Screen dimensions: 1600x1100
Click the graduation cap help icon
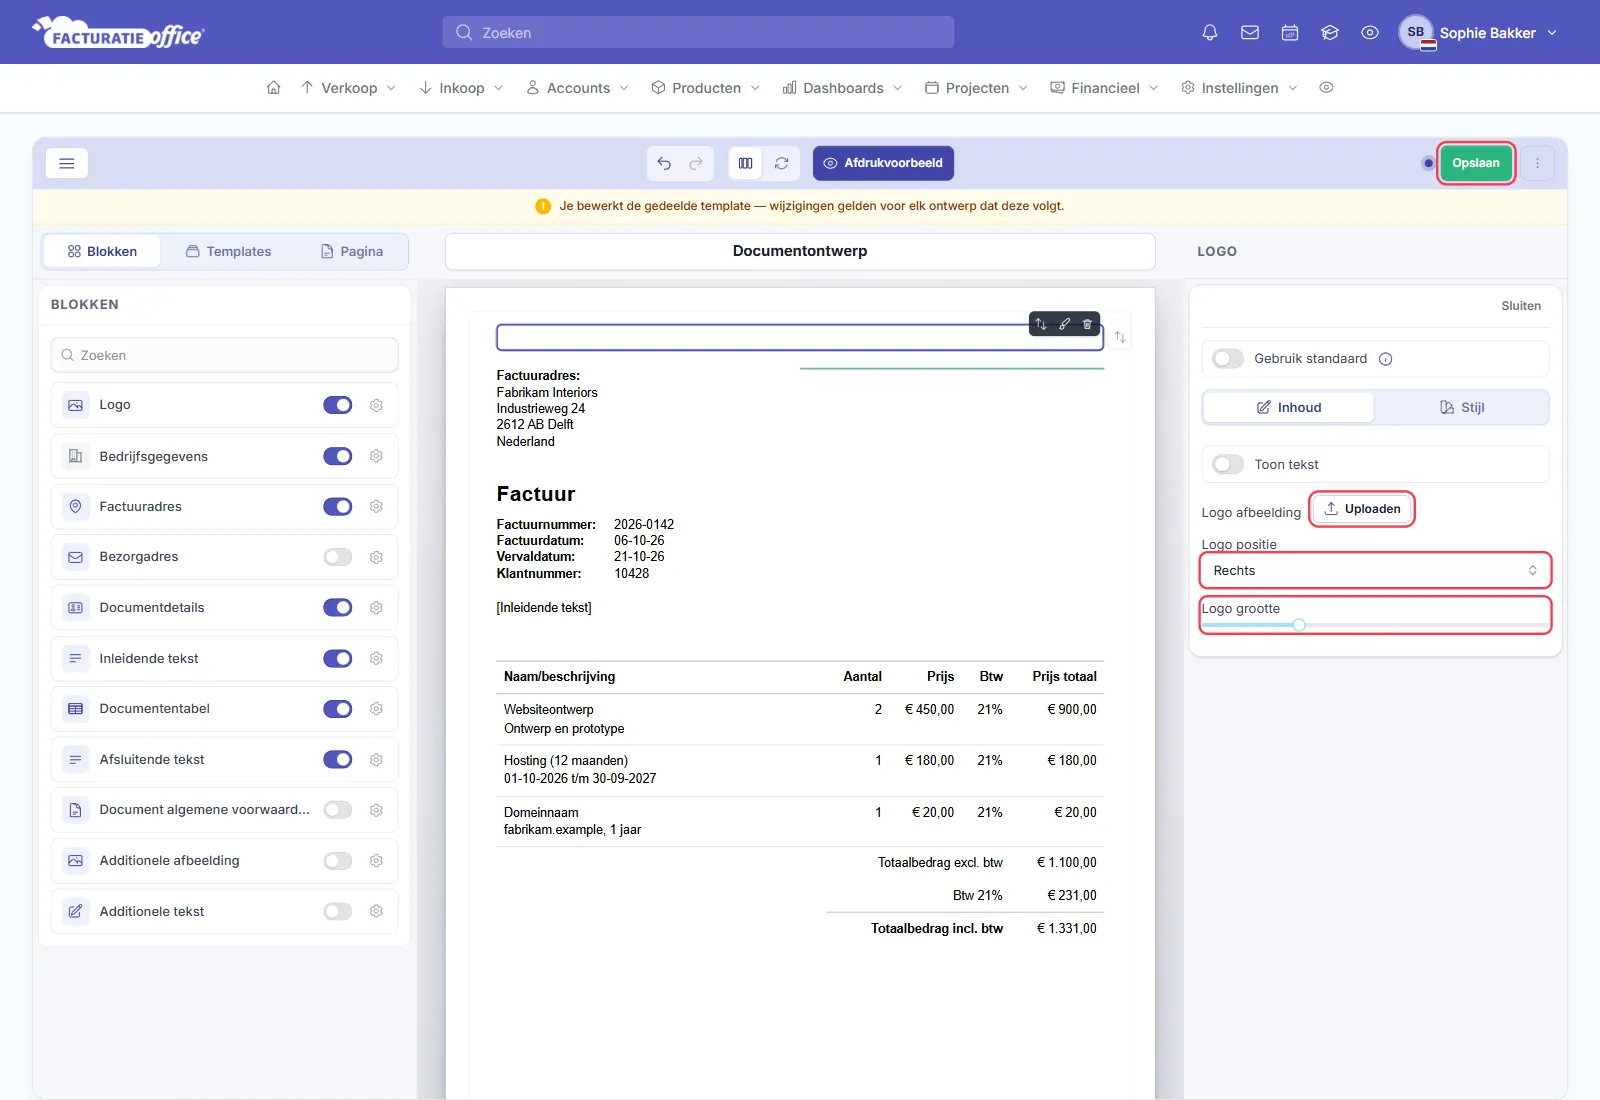1330,32
